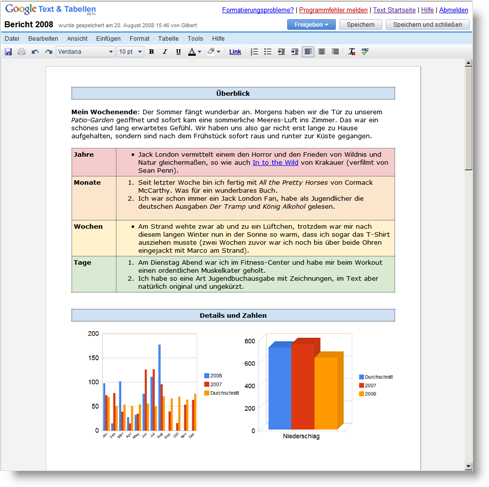
Task: Open the Tools menu
Action: [195, 39]
